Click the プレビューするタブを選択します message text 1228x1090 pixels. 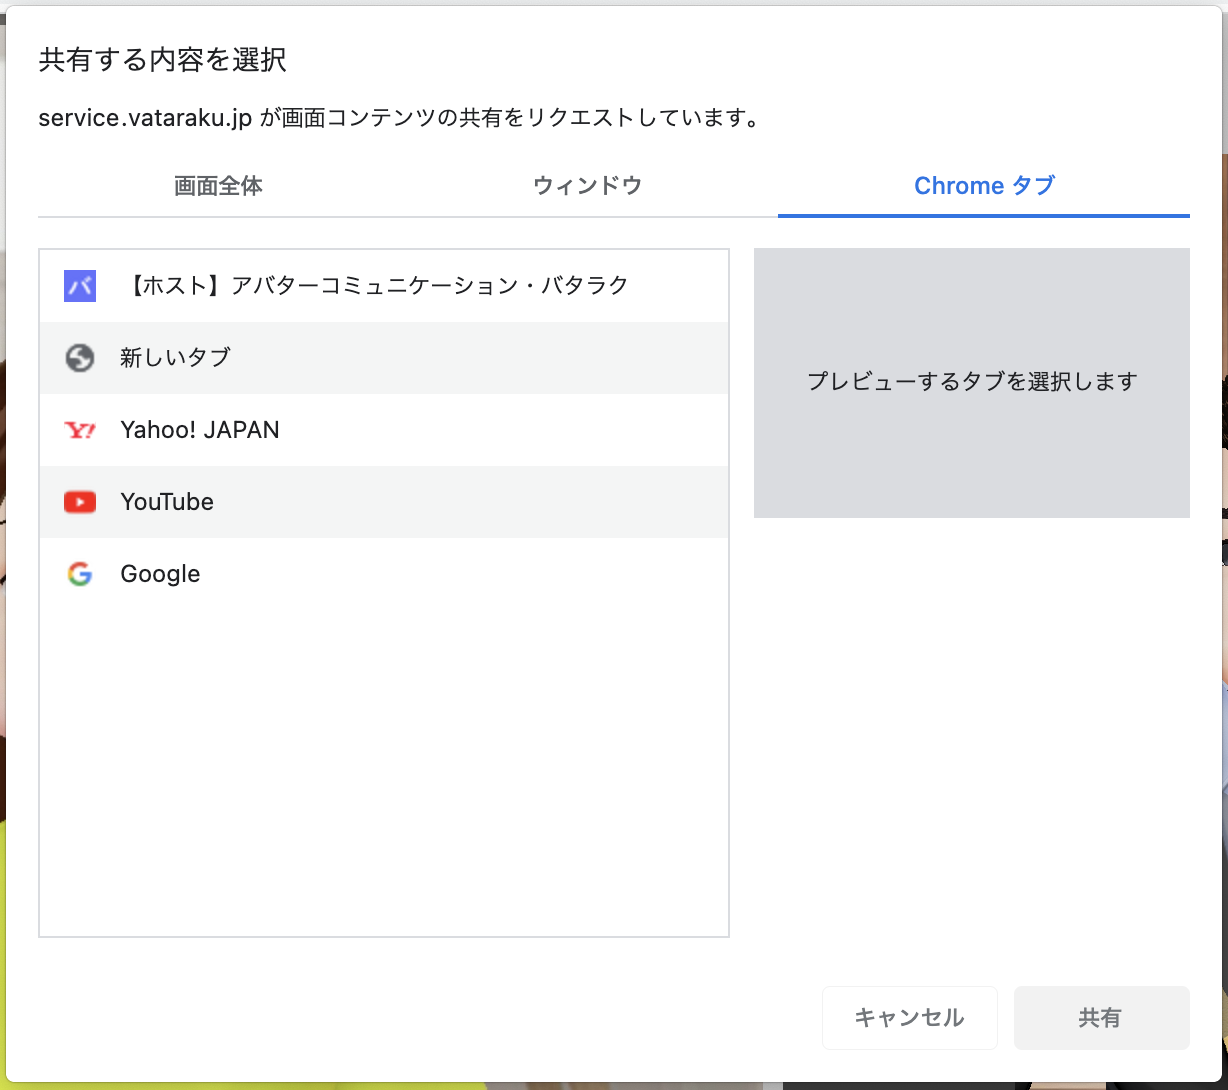pyautogui.click(x=971, y=382)
